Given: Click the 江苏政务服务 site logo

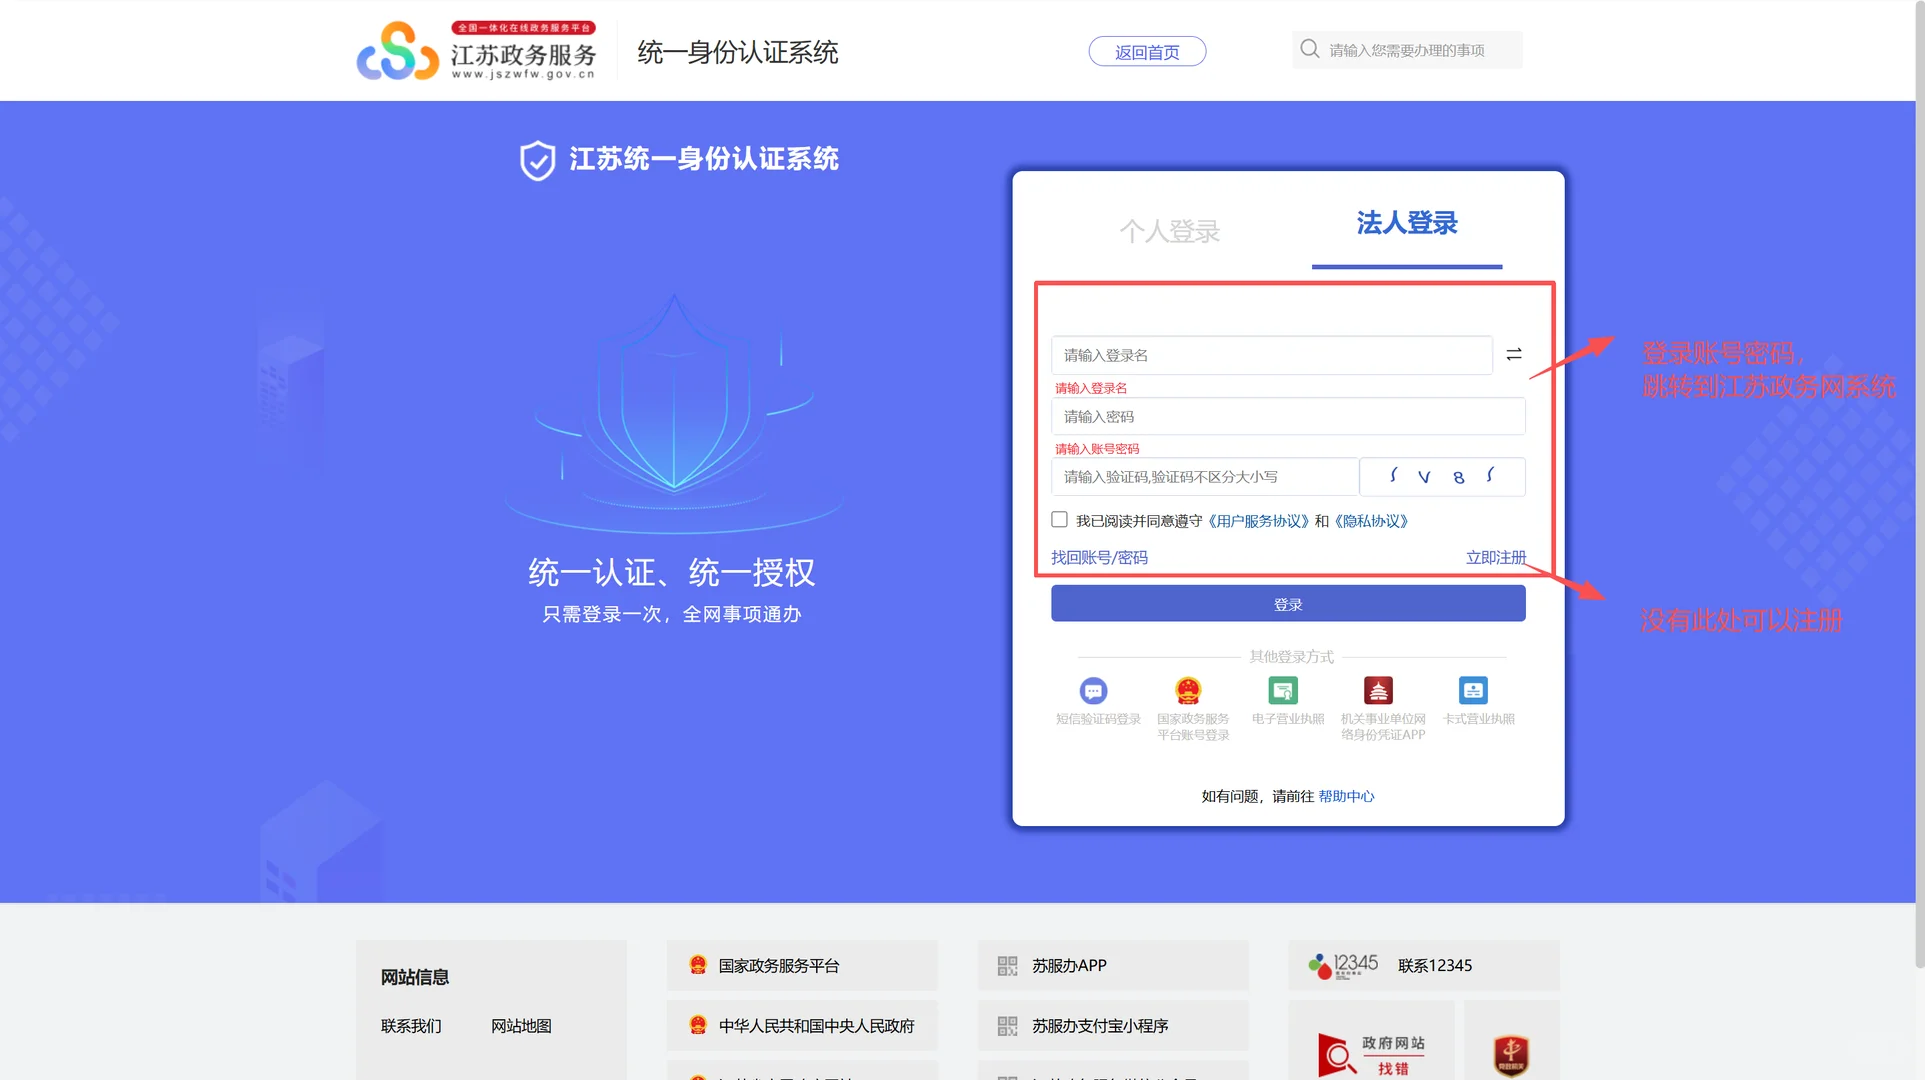Looking at the screenshot, I should tap(475, 51).
